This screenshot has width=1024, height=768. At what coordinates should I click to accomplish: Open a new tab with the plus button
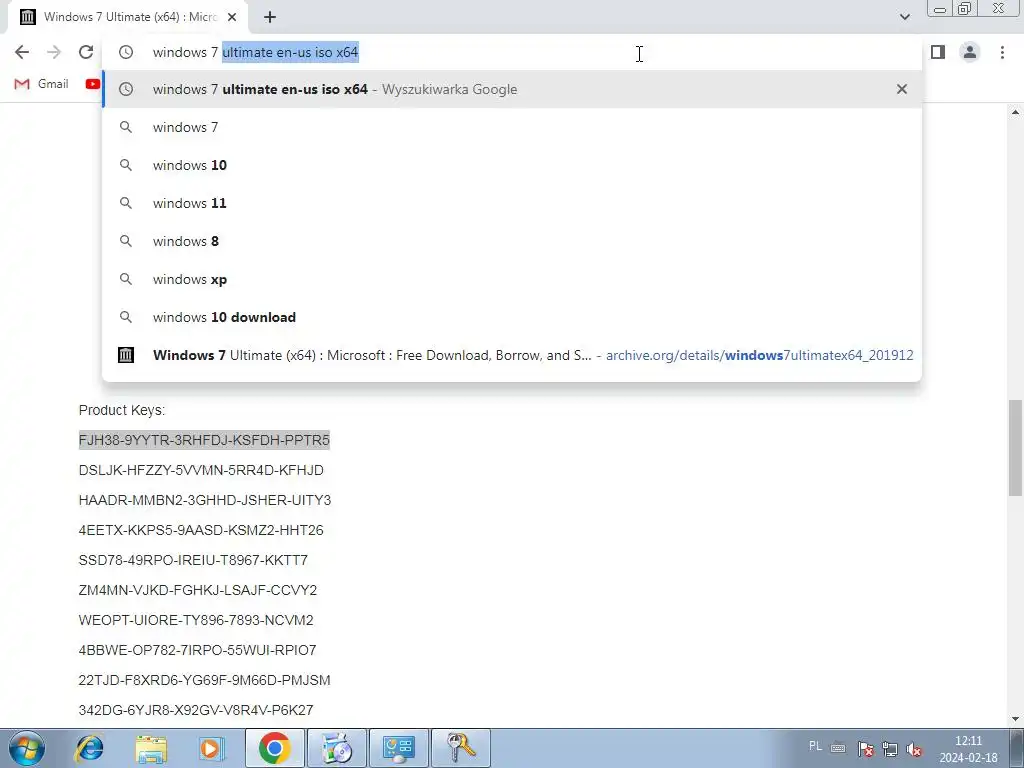click(x=270, y=18)
